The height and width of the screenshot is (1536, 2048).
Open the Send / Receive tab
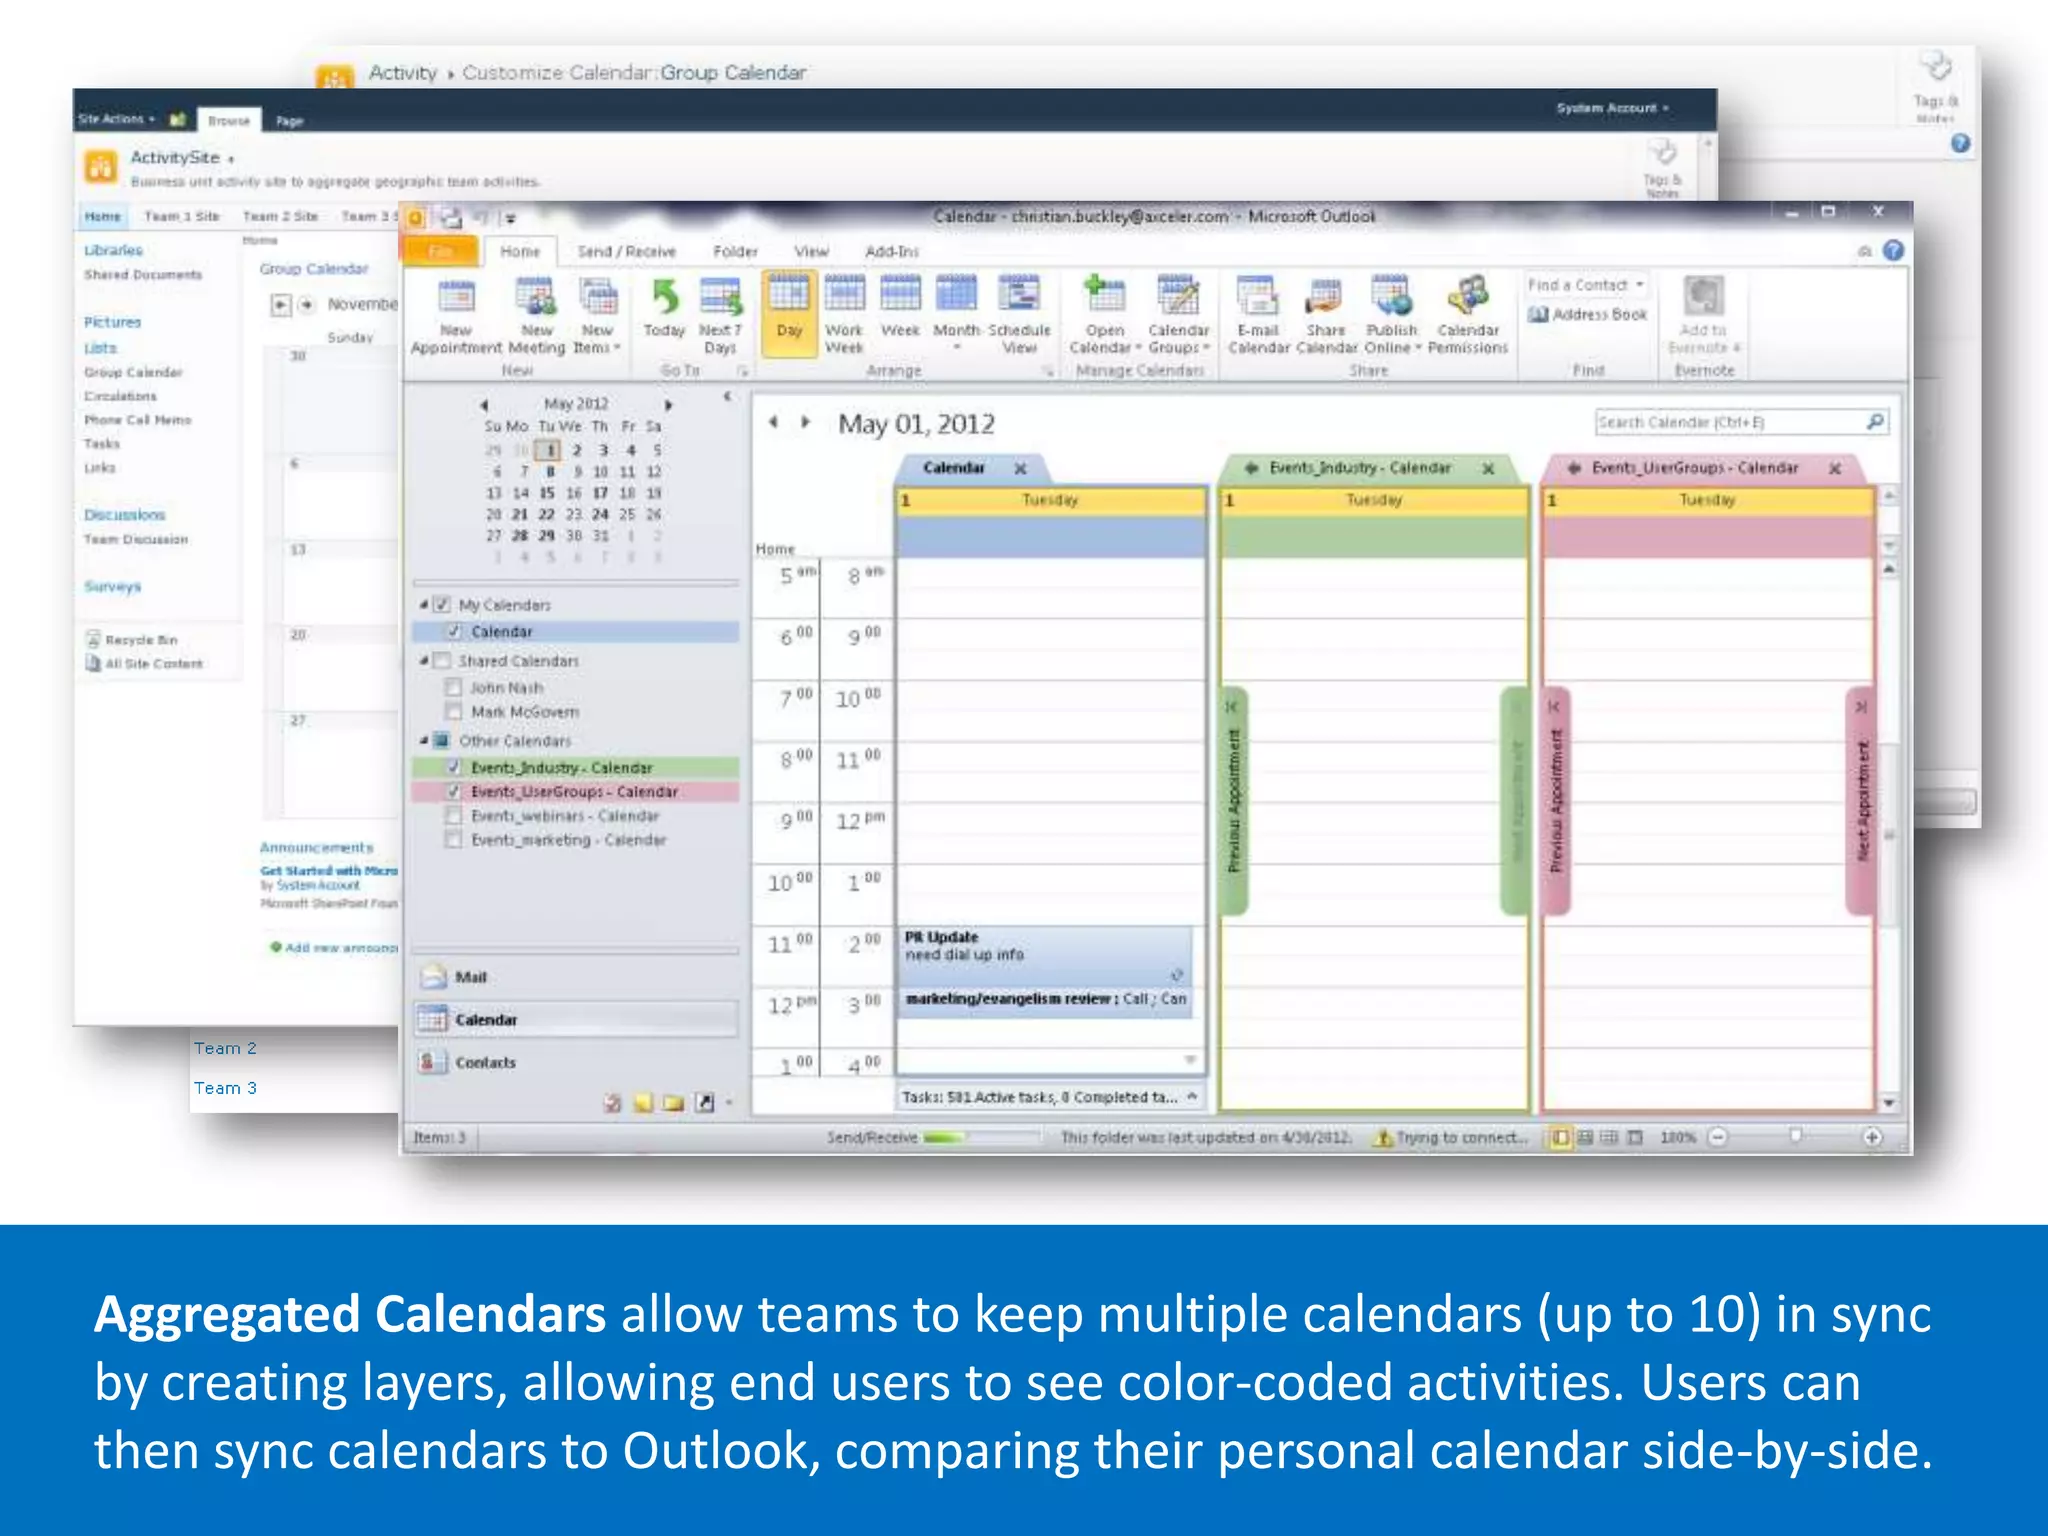coord(627,251)
